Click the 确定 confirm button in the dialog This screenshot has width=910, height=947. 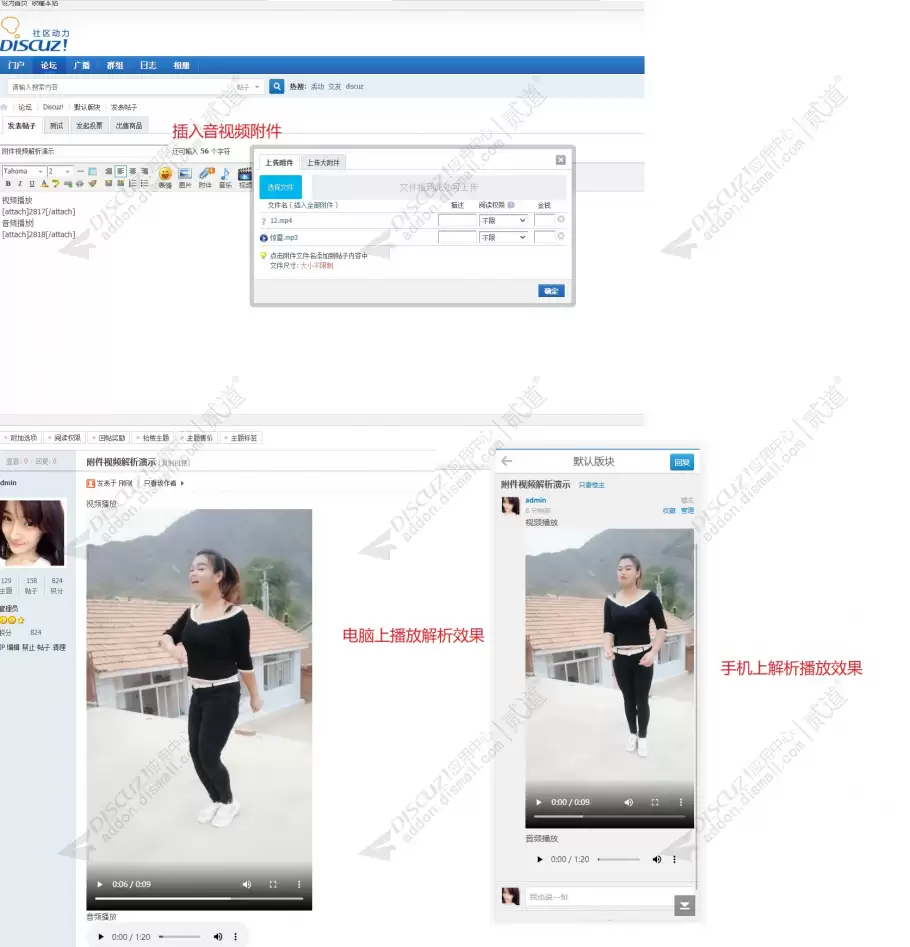tap(551, 290)
